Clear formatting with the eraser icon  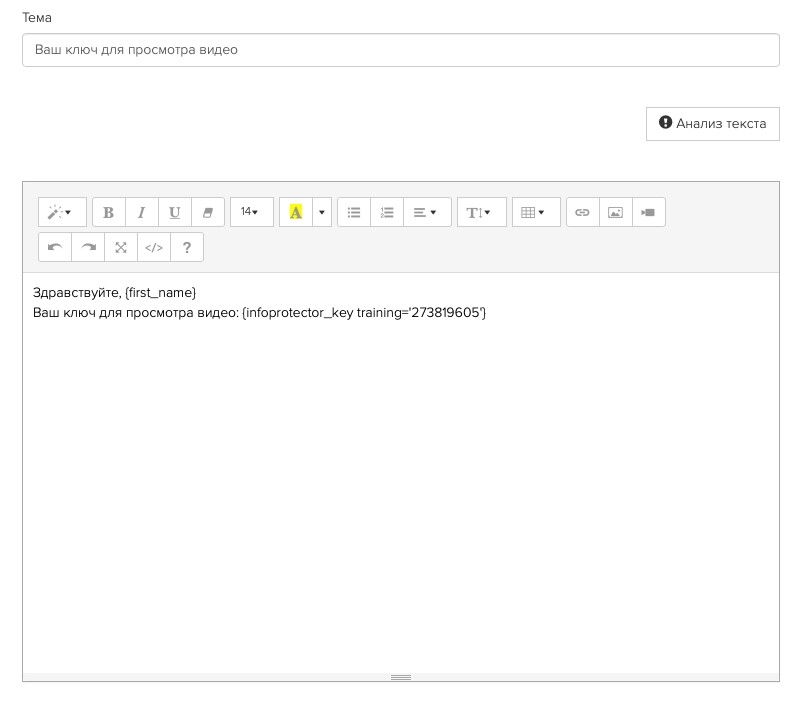208,212
